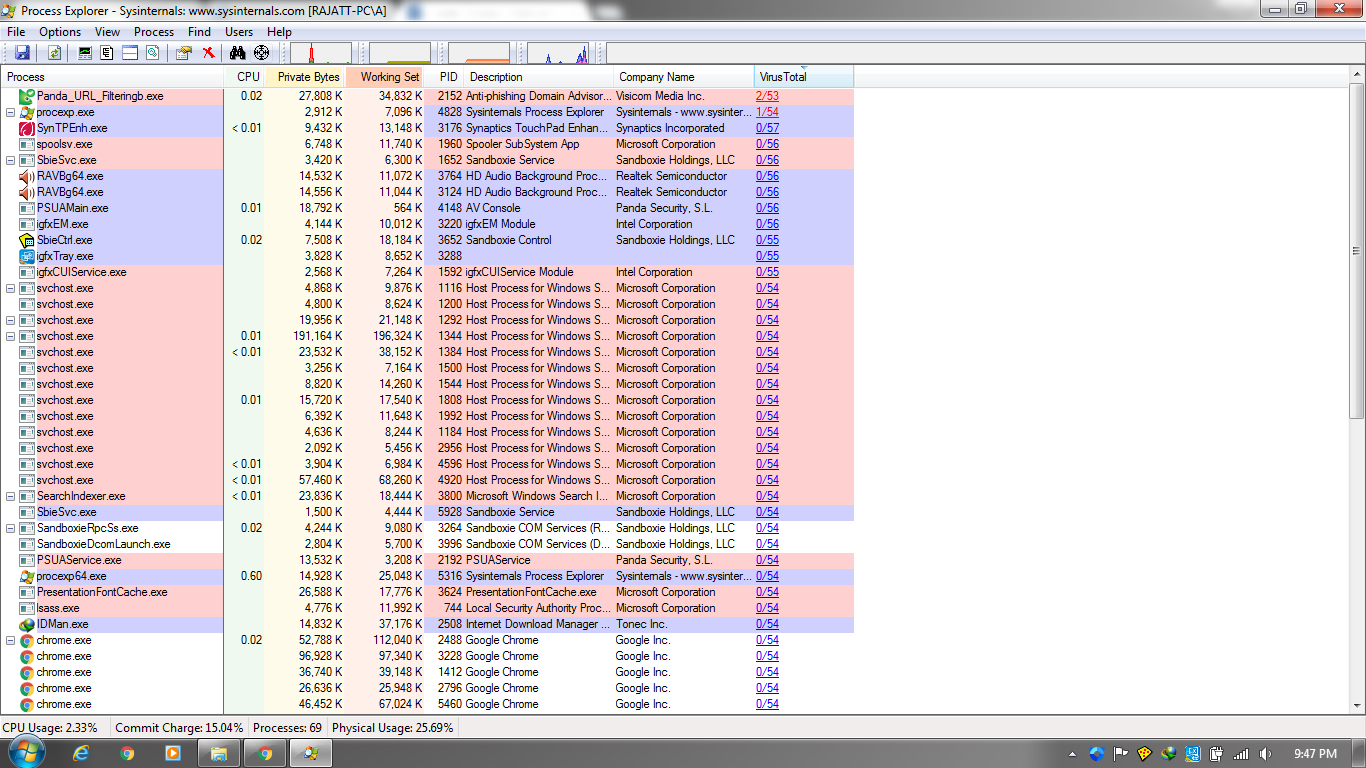
Task: Open the File menu
Action: tap(16, 32)
